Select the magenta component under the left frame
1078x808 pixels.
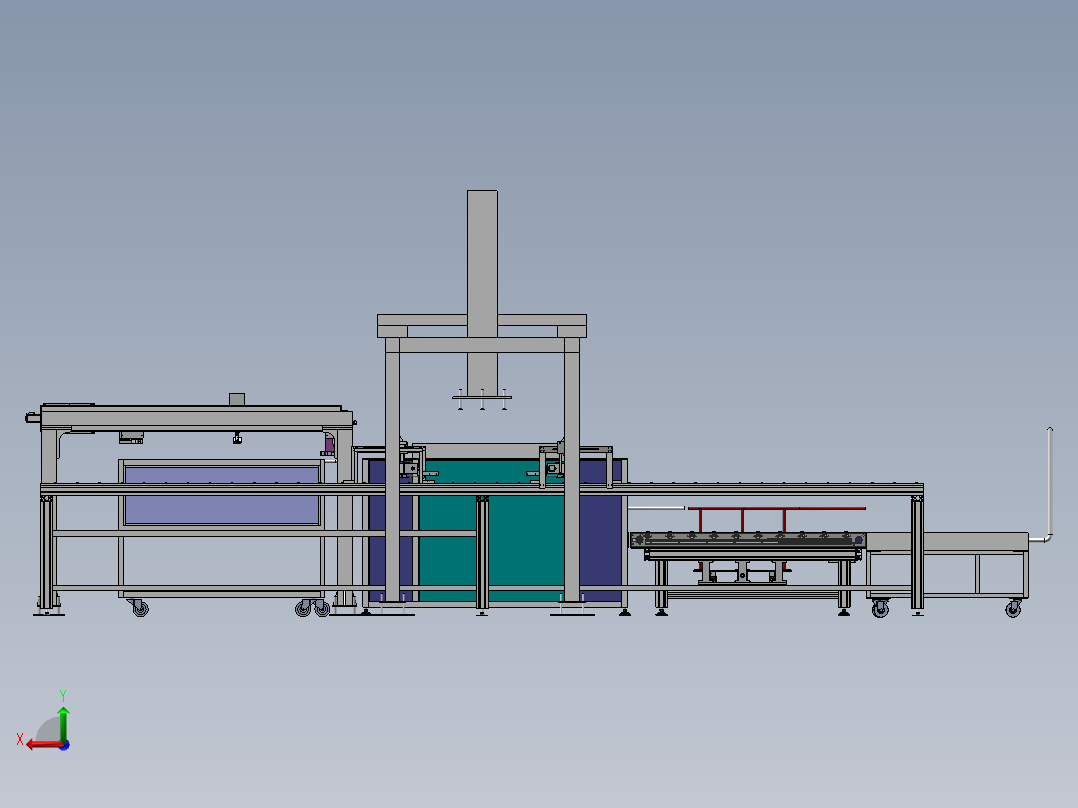(330, 444)
